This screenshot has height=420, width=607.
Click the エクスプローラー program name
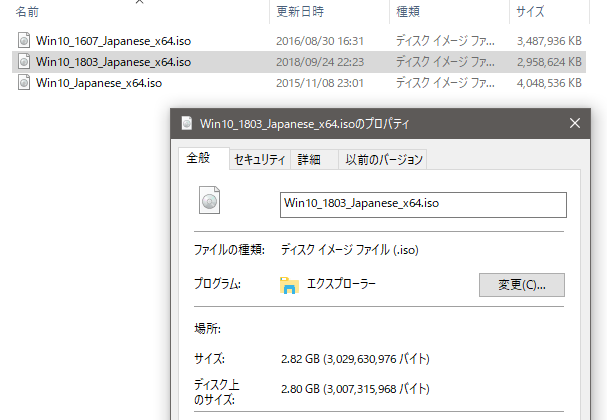[x=341, y=285]
